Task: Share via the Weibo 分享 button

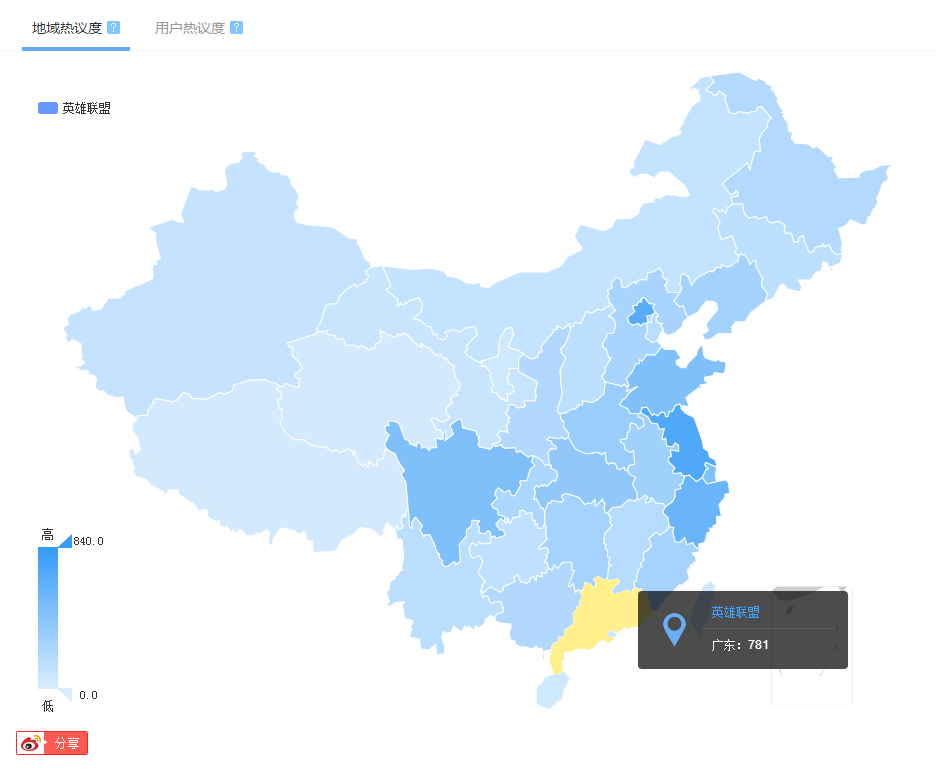Action: pyautogui.click(x=52, y=743)
